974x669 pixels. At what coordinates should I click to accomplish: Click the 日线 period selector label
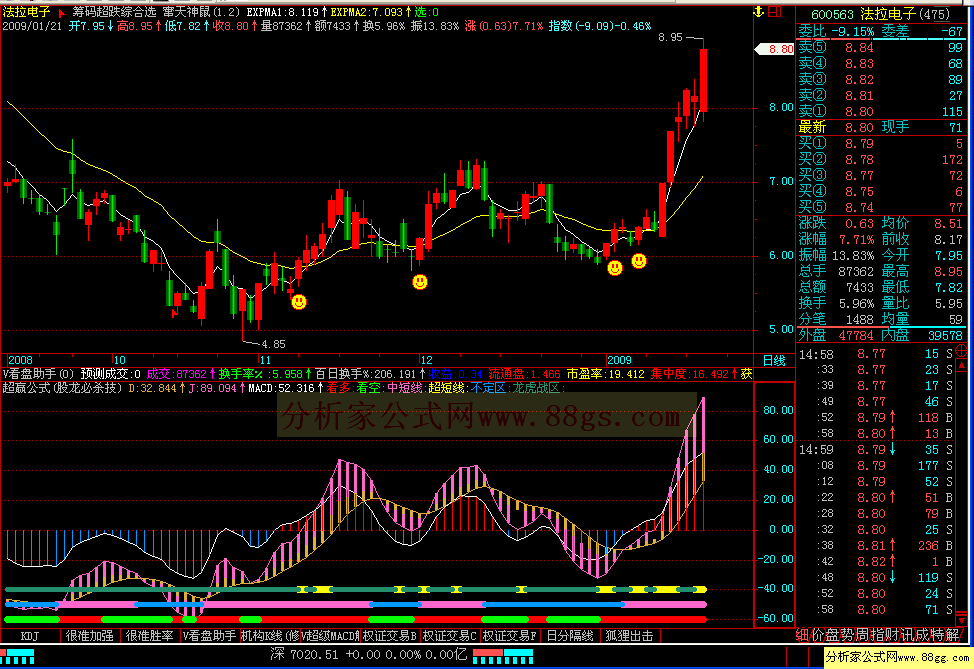pyautogui.click(x=774, y=360)
